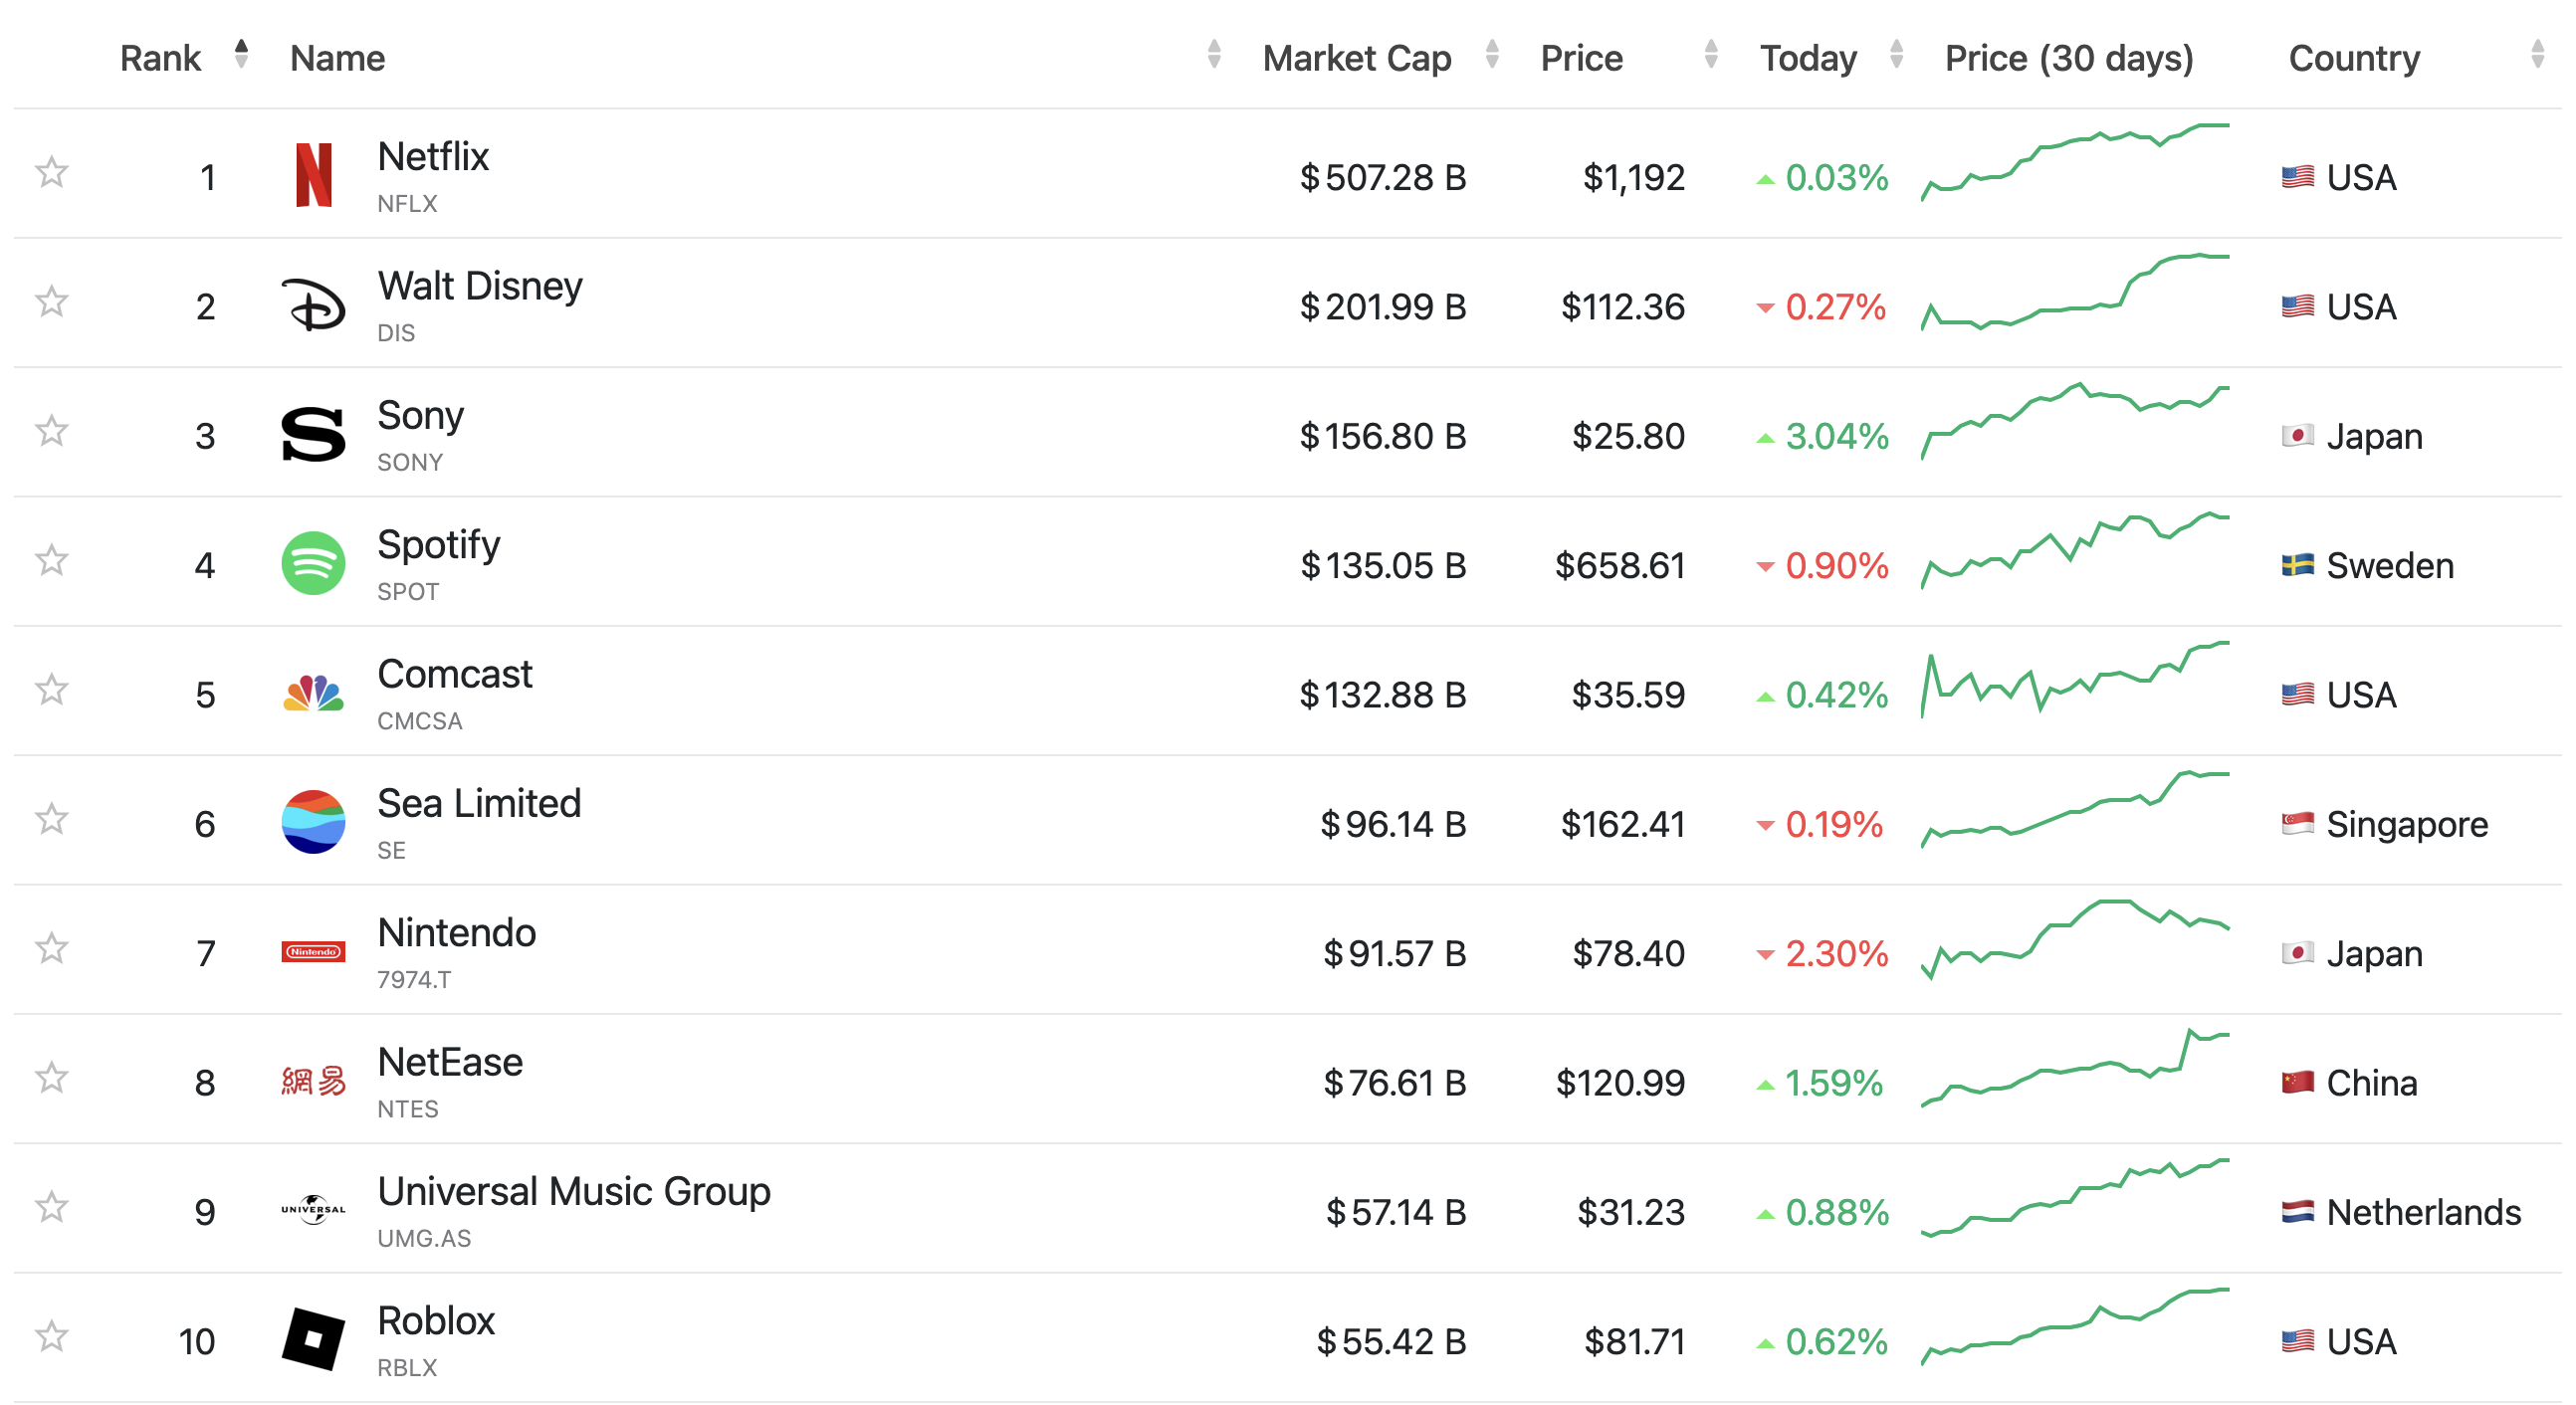This screenshot has width=2576, height=1405.
Task: Click the Universal Music Group logo
Action: coord(313,1210)
